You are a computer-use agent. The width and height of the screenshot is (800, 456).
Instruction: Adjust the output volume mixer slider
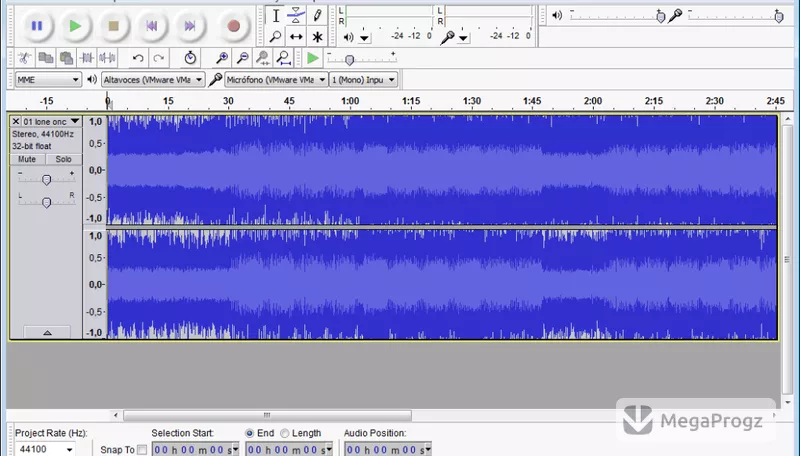(x=660, y=17)
